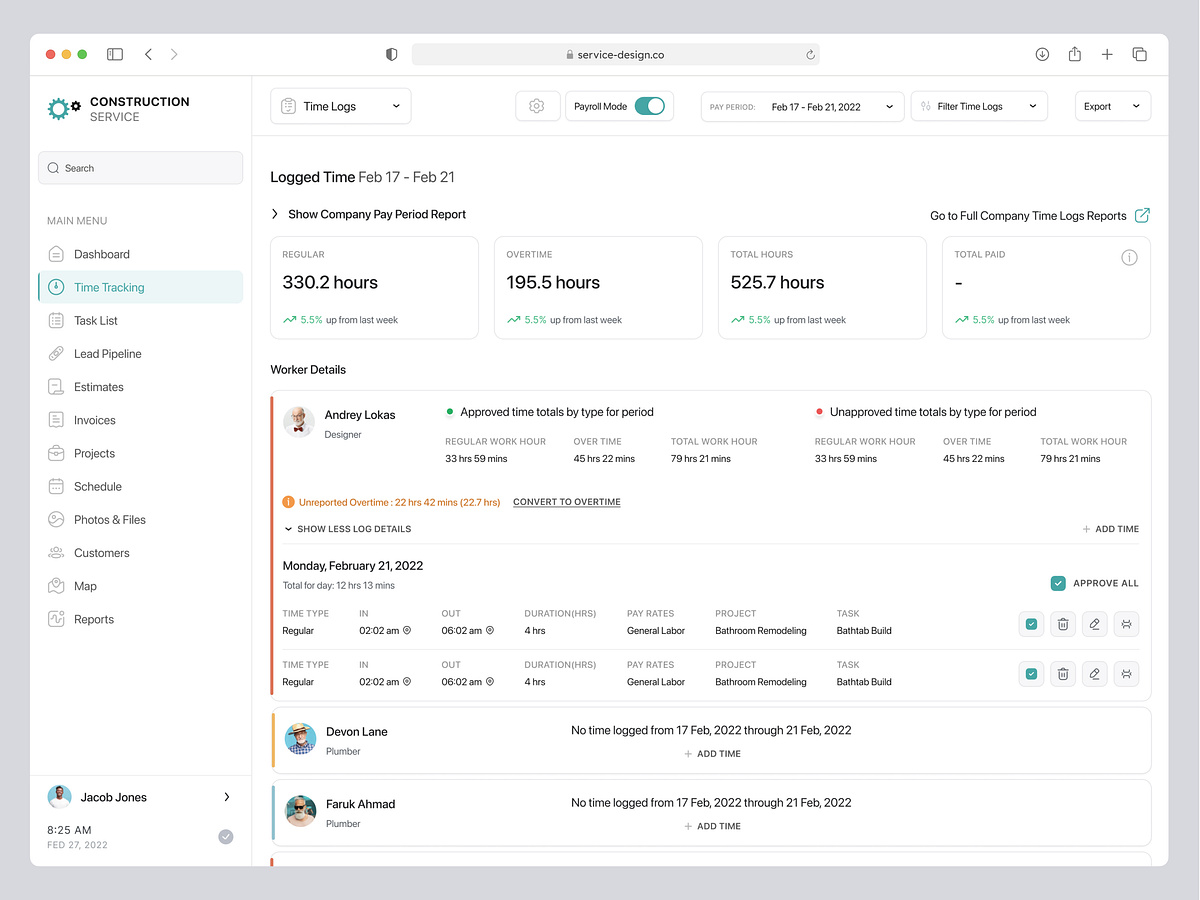Open Schedule in the sidebar

click(140, 486)
